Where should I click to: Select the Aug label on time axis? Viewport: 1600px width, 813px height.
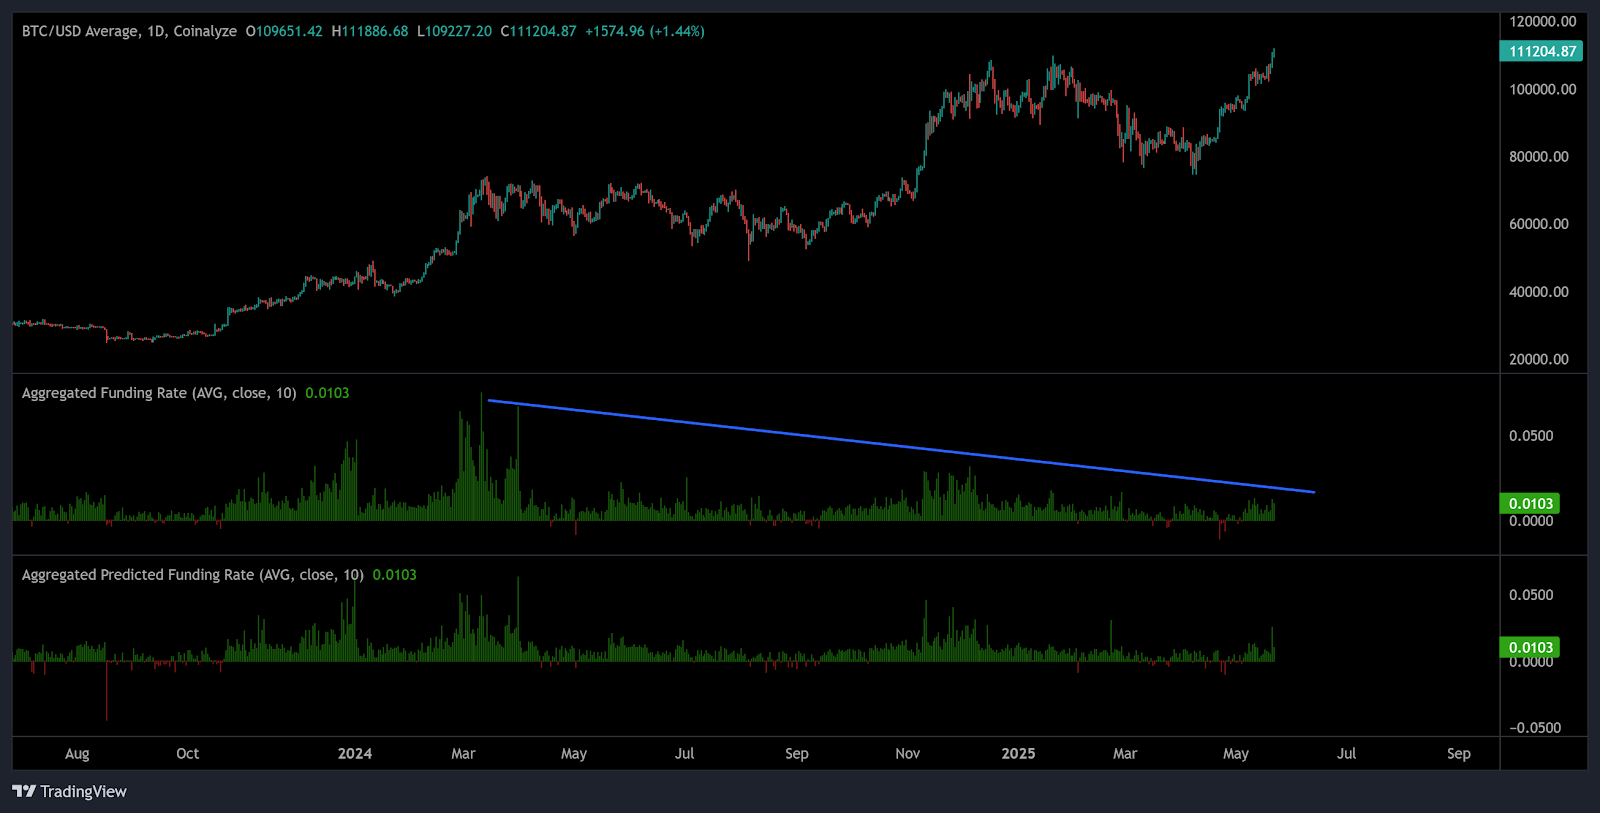pyautogui.click(x=77, y=753)
